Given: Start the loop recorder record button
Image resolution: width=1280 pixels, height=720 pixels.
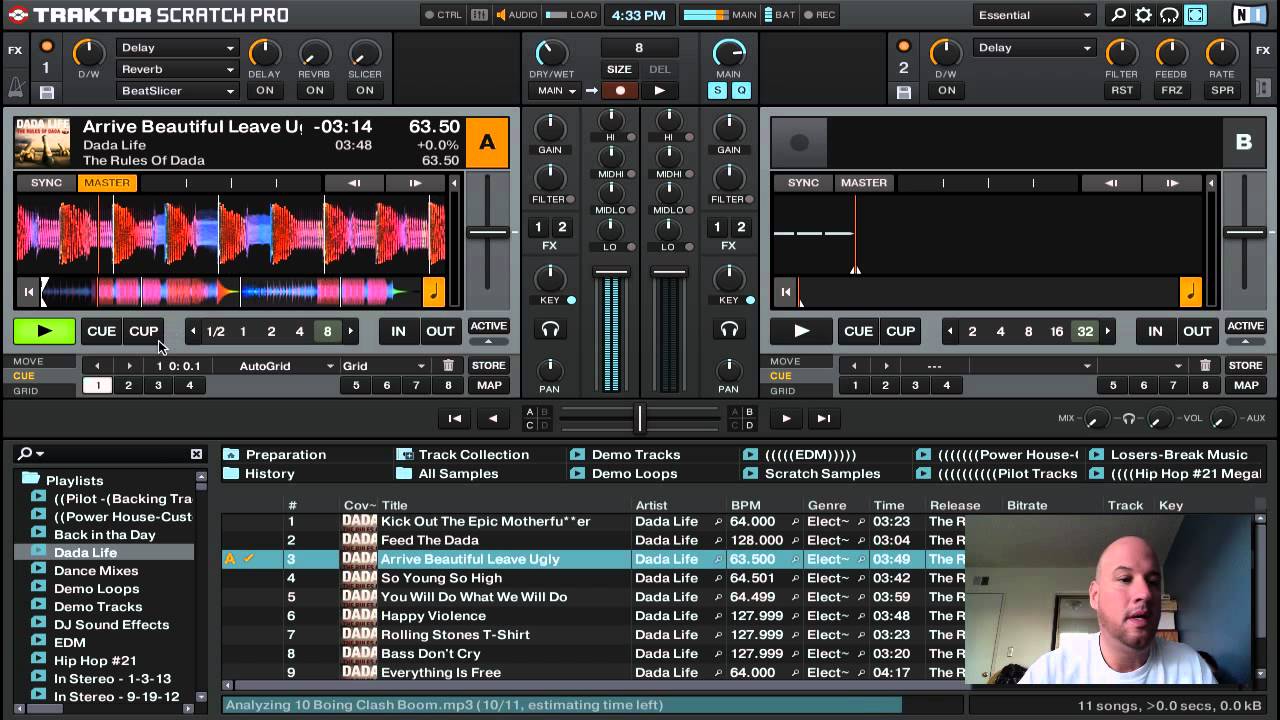Looking at the screenshot, I should [620, 90].
